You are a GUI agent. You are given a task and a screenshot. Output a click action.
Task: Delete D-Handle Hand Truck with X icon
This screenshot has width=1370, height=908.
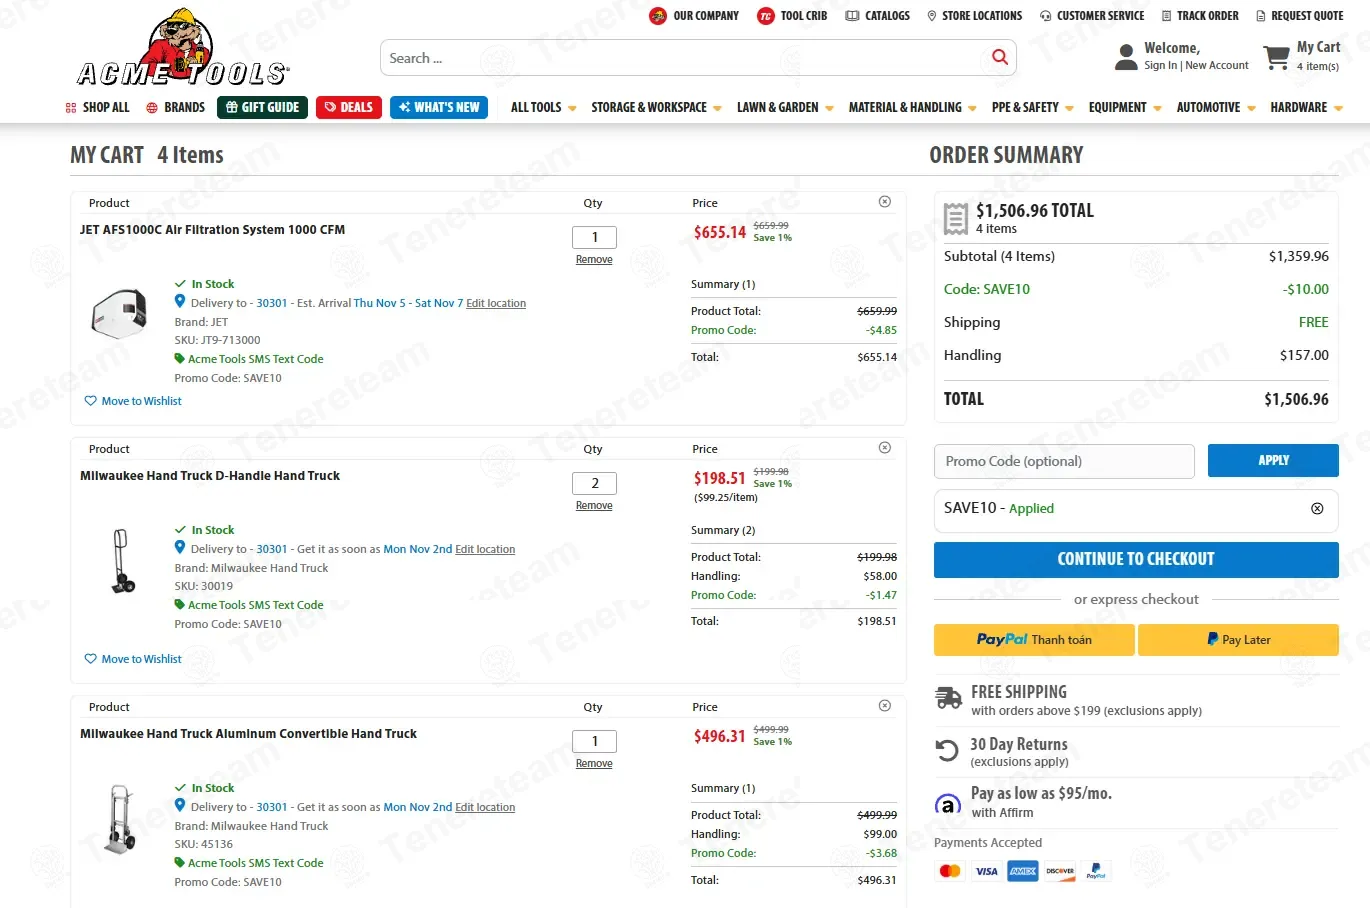click(x=885, y=448)
